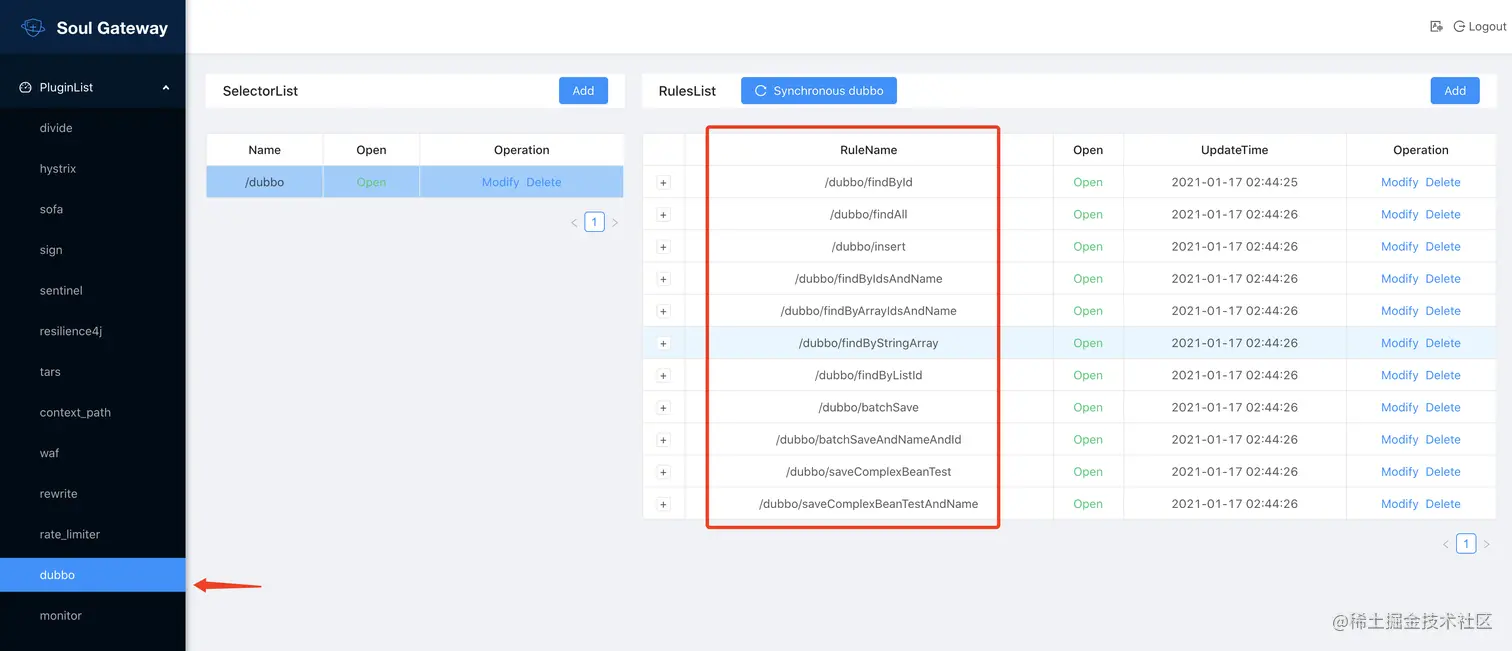Viewport: 1512px width, 651px height.
Task: Add a new rule in RulesList
Action: point(1455,91)
